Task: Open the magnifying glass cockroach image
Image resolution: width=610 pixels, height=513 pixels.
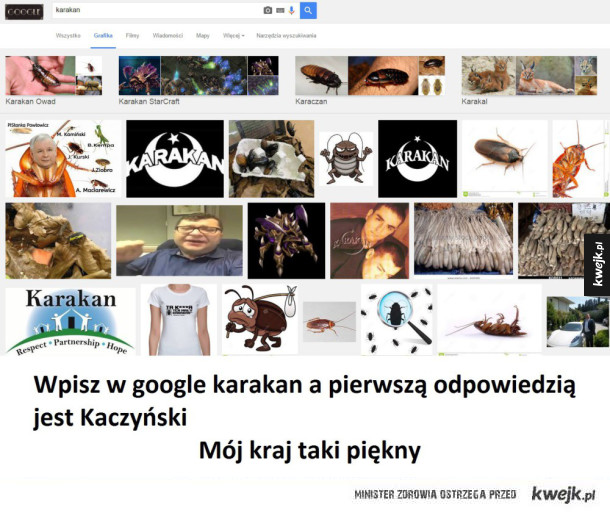Action: 396,320
